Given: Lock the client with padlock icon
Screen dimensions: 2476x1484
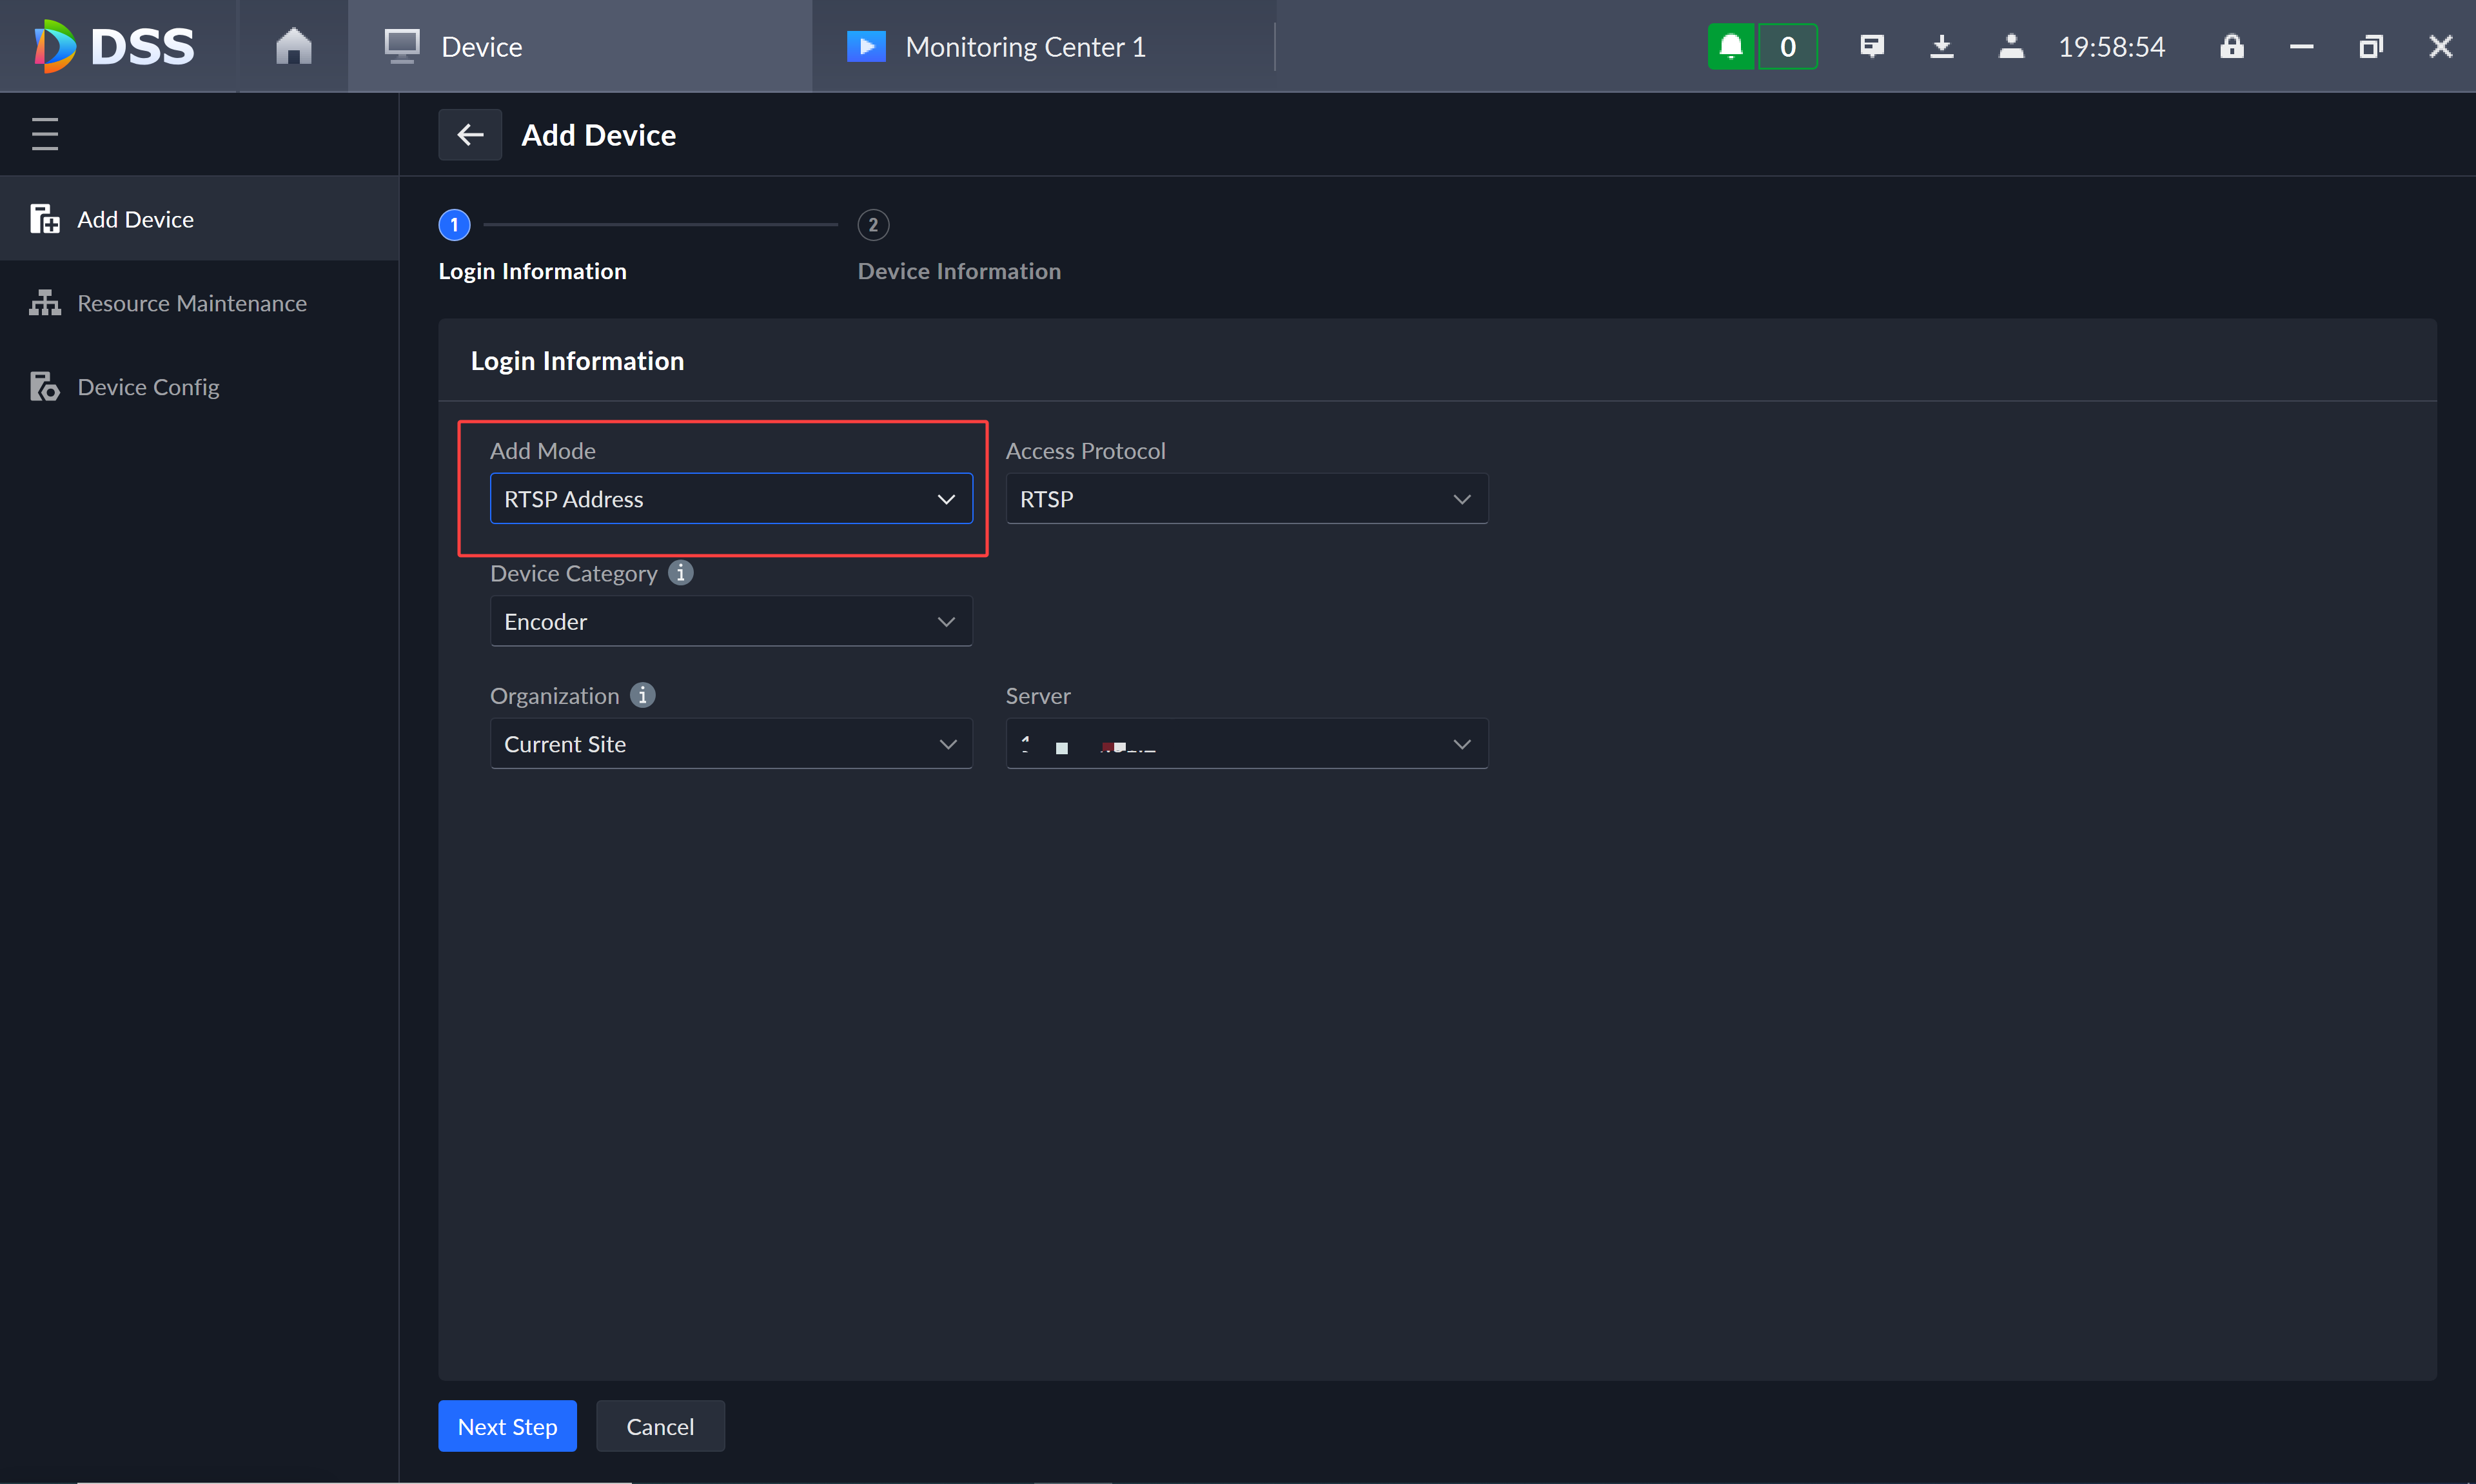Looking at the screenshot, I should click(x=2232, y=46).
